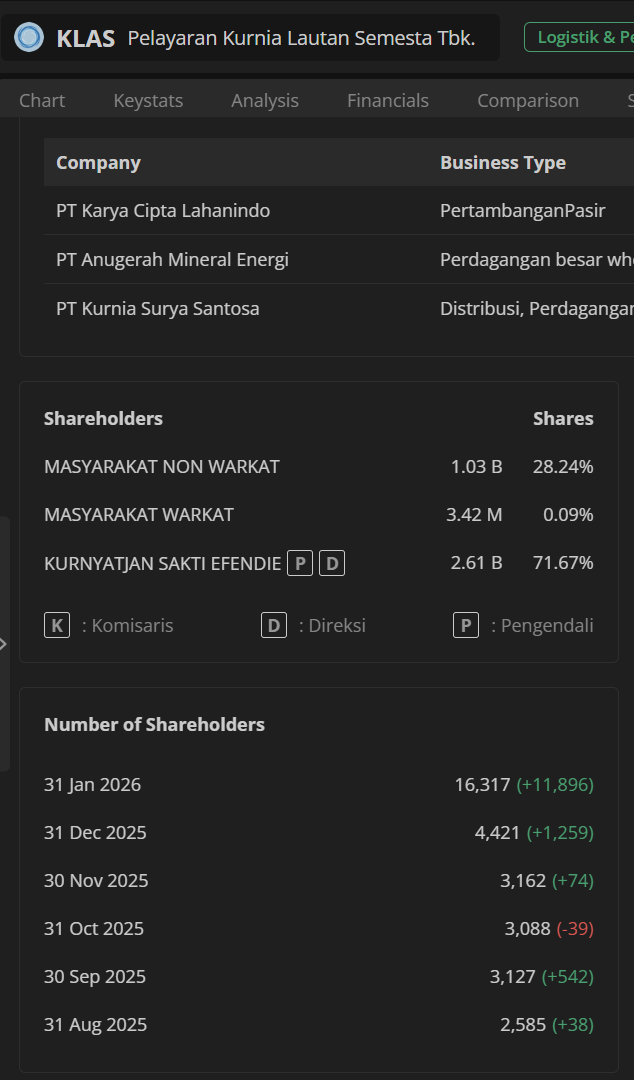Select the MASYARAKAT NON WARKAT shareholder row

[161, 466]
